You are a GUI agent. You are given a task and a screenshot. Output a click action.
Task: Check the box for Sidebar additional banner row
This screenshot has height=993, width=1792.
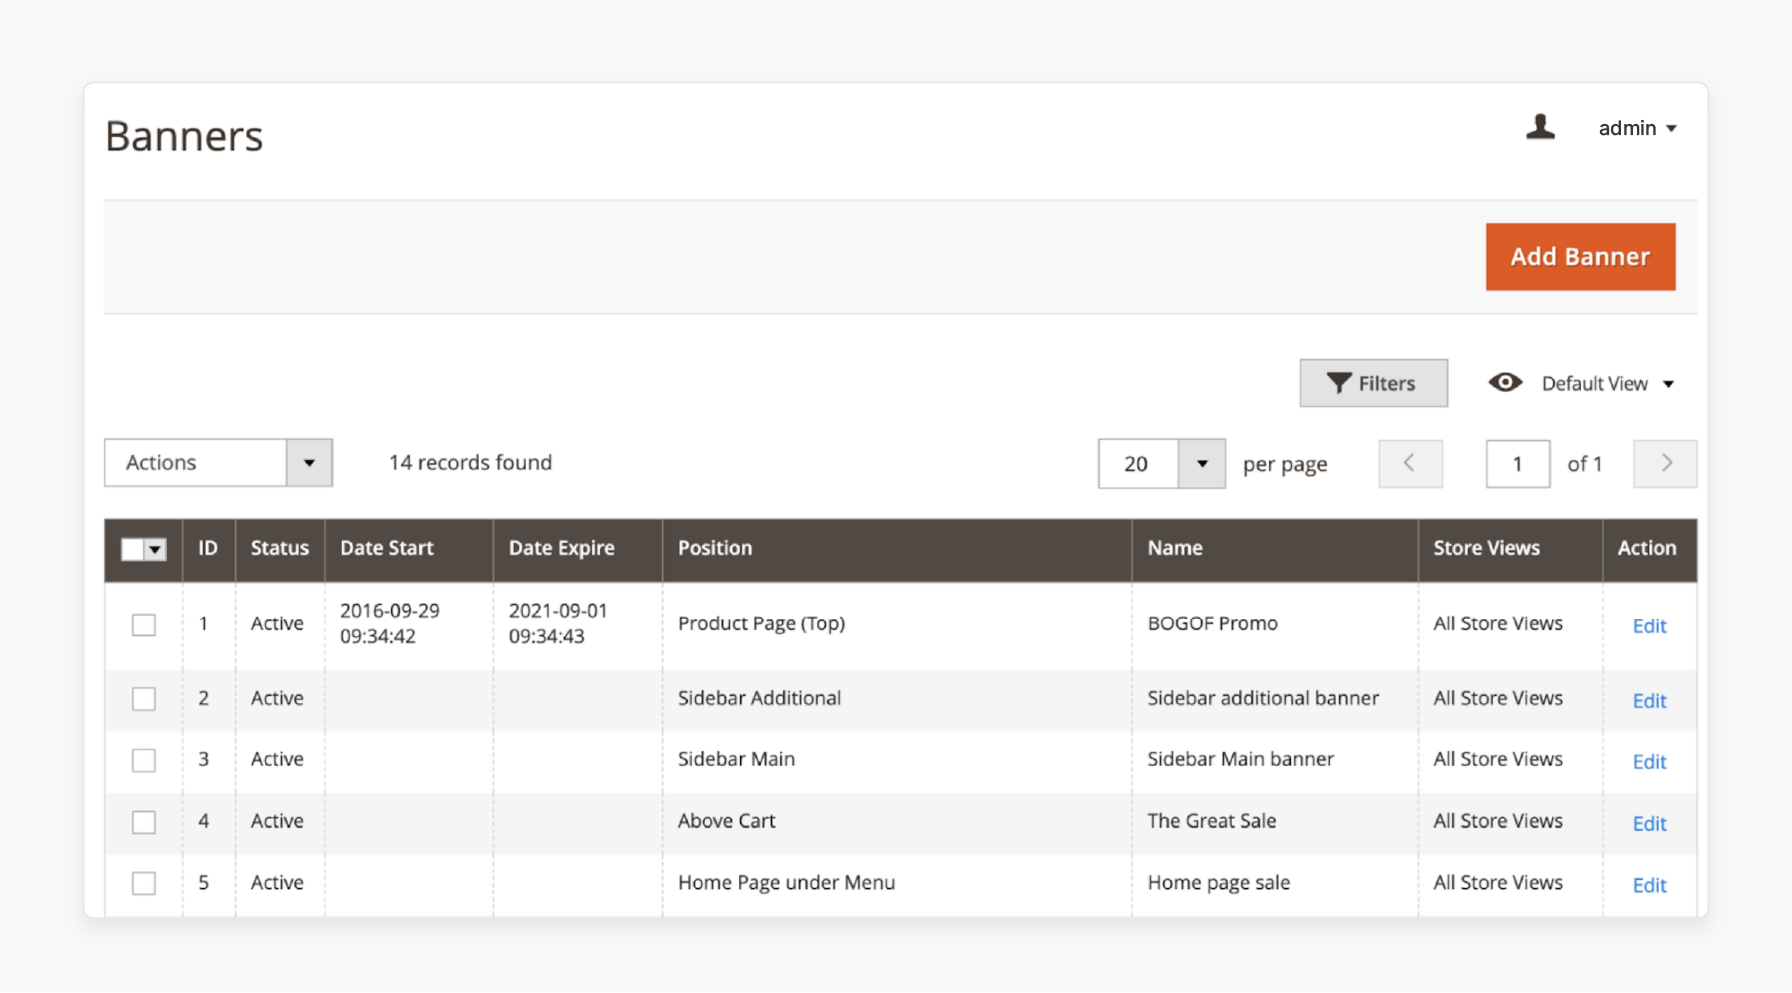[144, 699]
